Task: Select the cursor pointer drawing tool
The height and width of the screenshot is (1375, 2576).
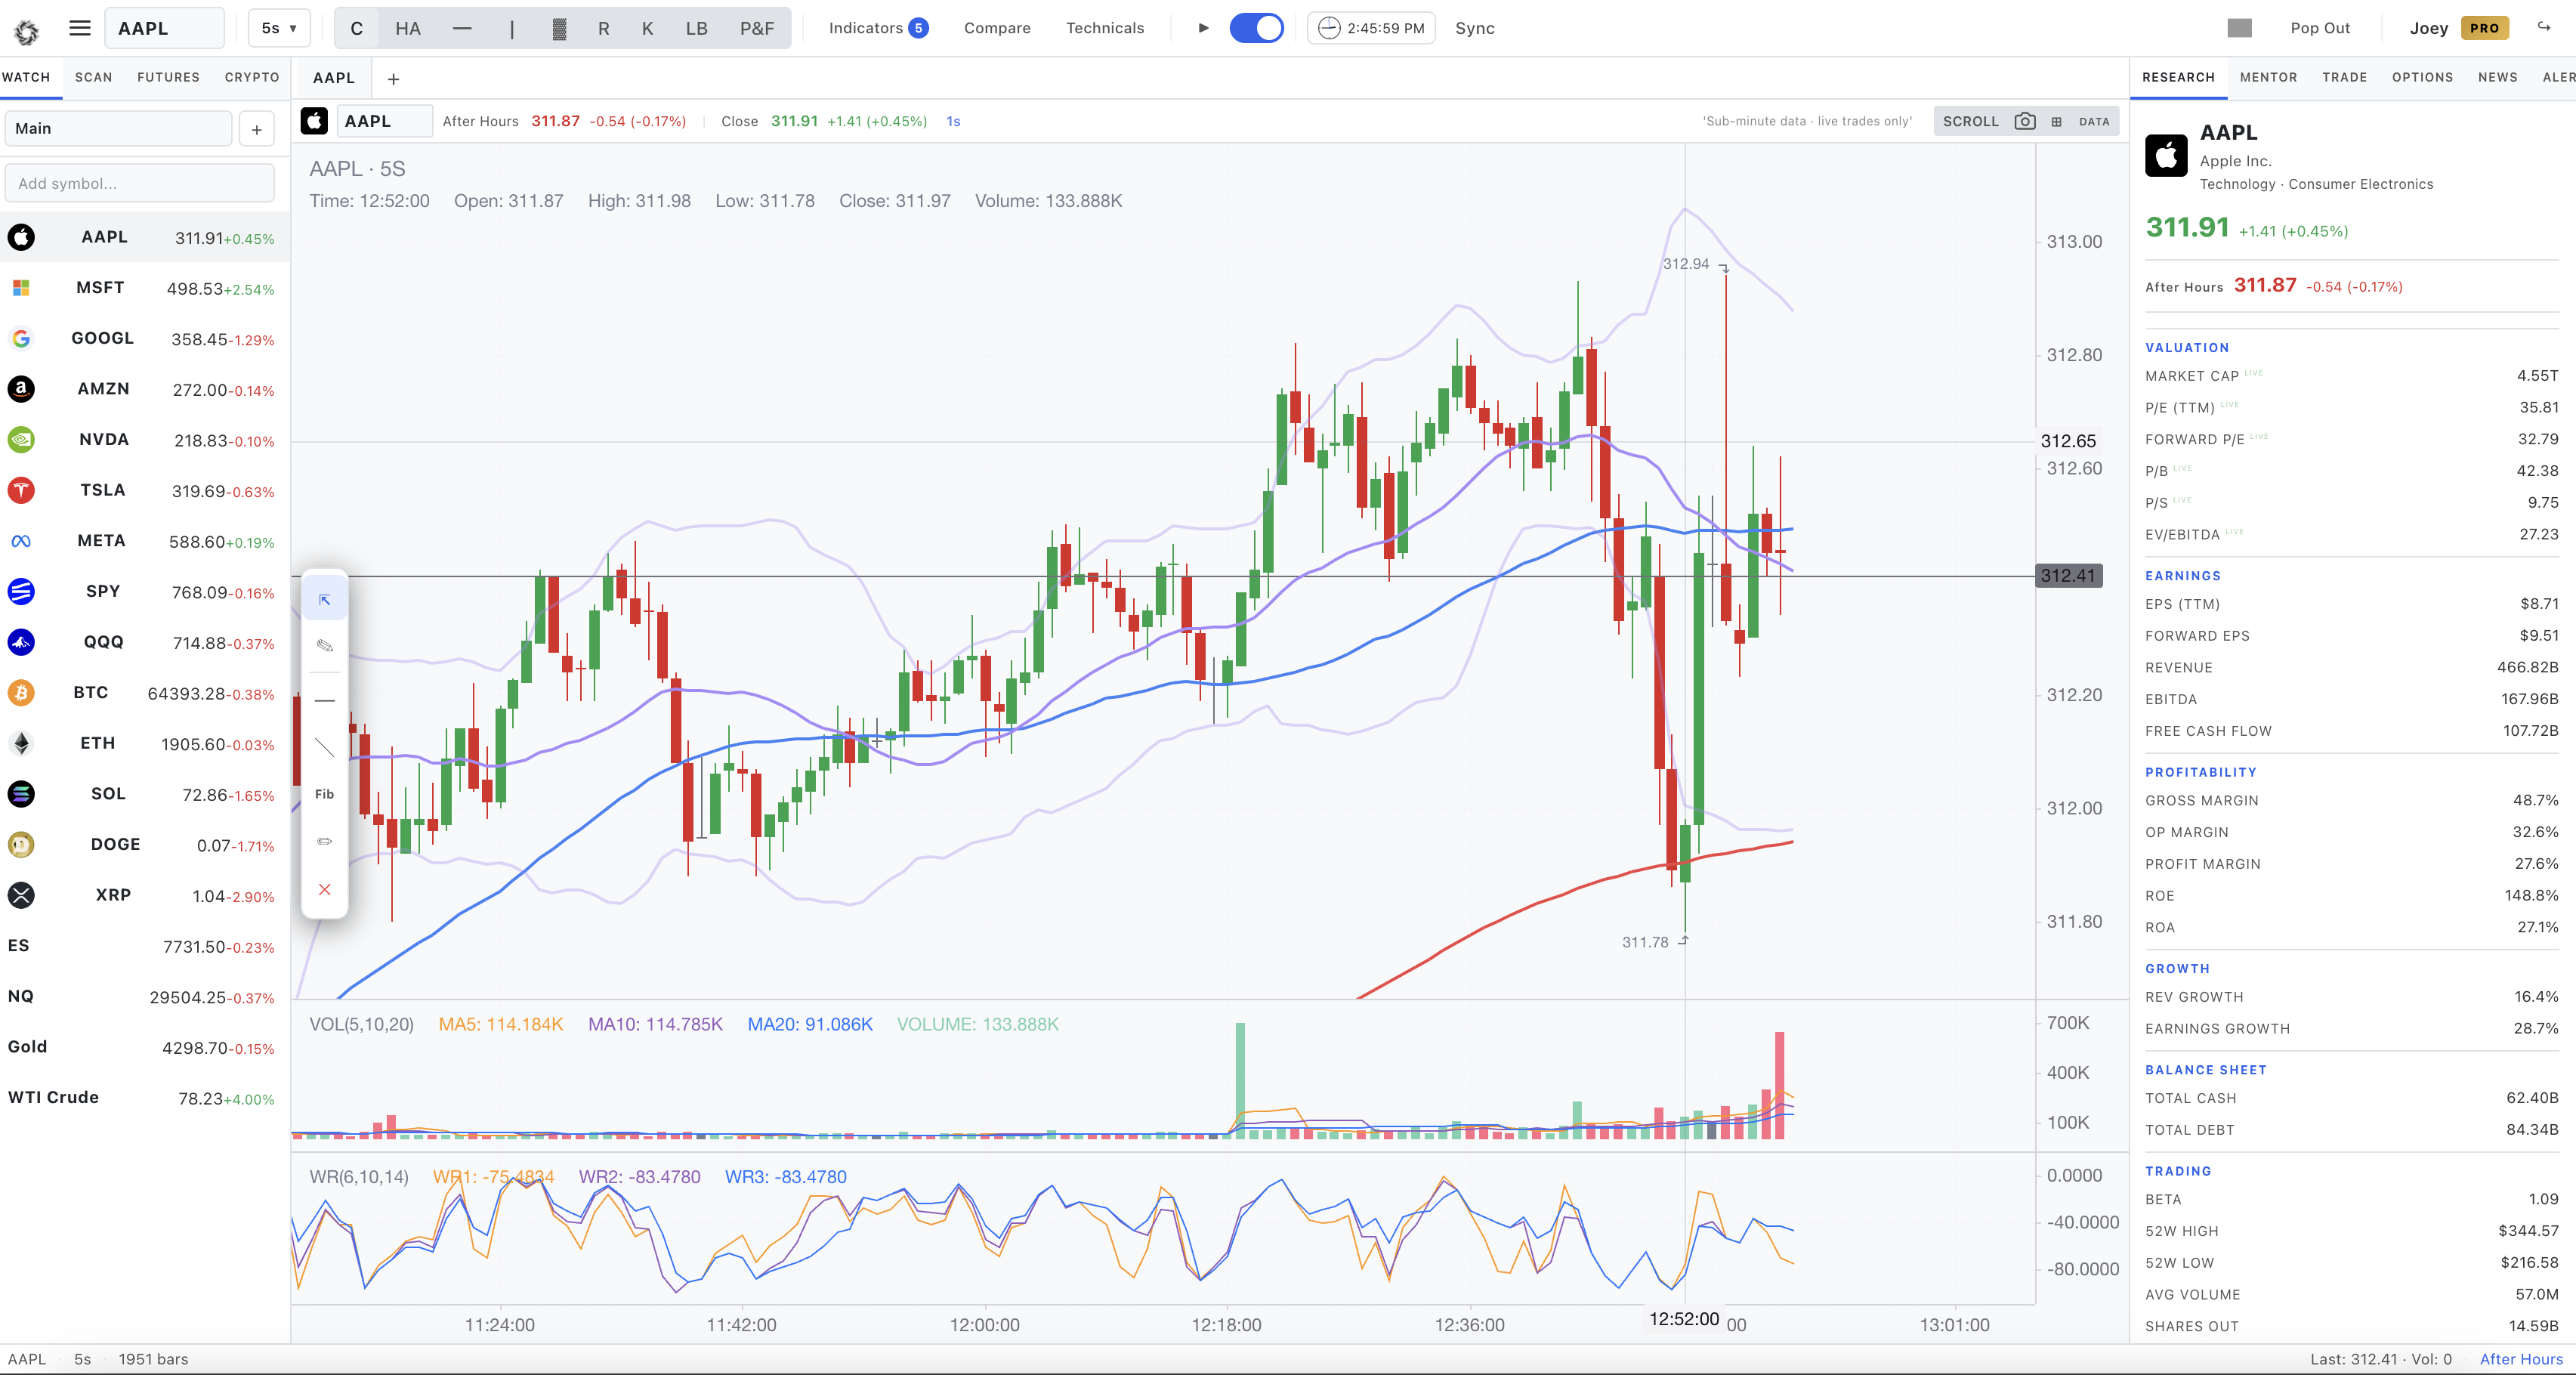Action: coord(324,600)
